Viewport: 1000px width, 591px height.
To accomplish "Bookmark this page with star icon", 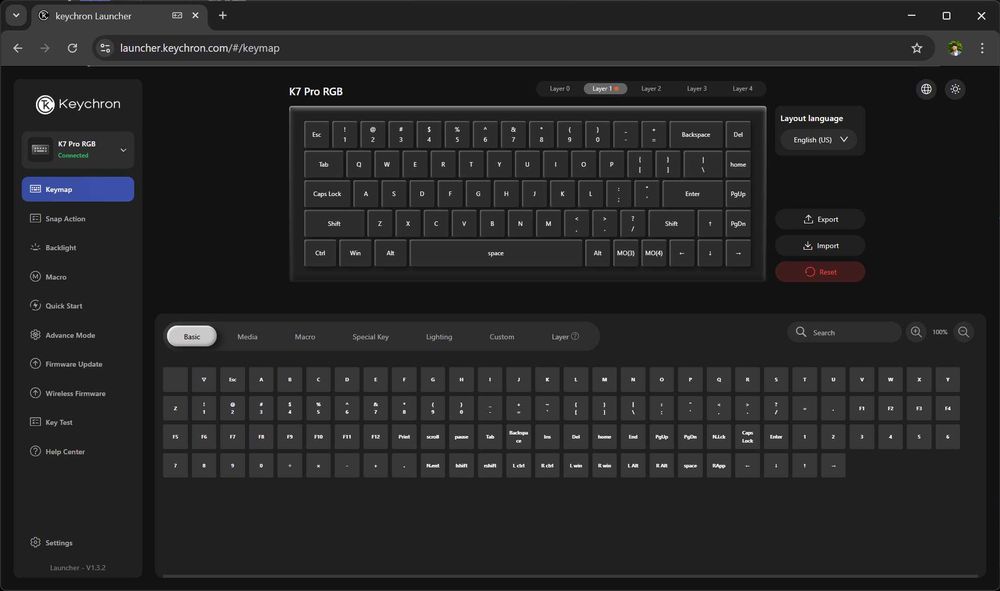I will (916, 48).
